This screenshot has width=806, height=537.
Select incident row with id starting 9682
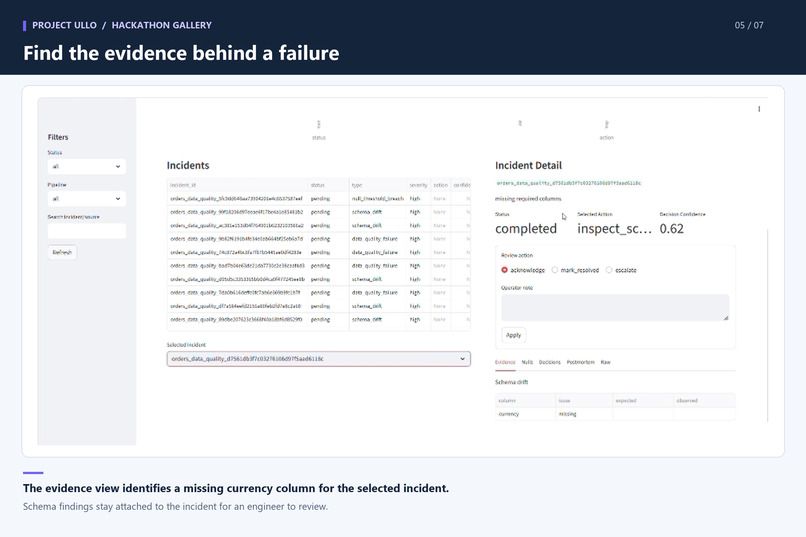click(x=318, y=239)
